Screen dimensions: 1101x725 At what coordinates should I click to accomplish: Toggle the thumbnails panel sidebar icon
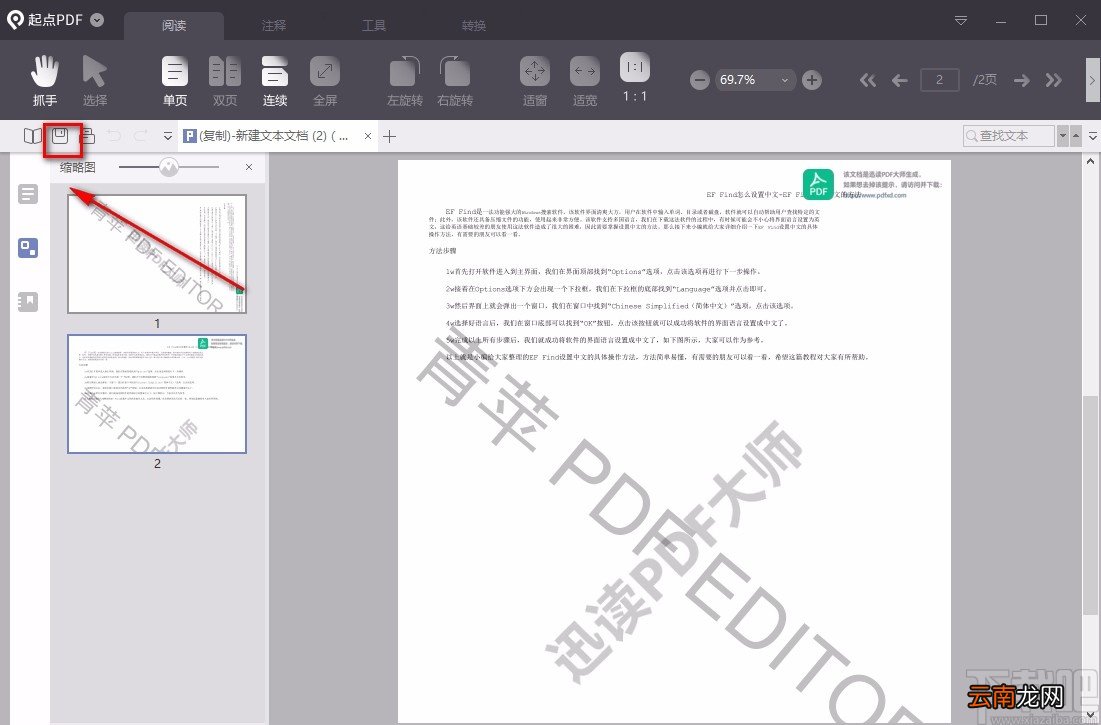tap(28, 248)
